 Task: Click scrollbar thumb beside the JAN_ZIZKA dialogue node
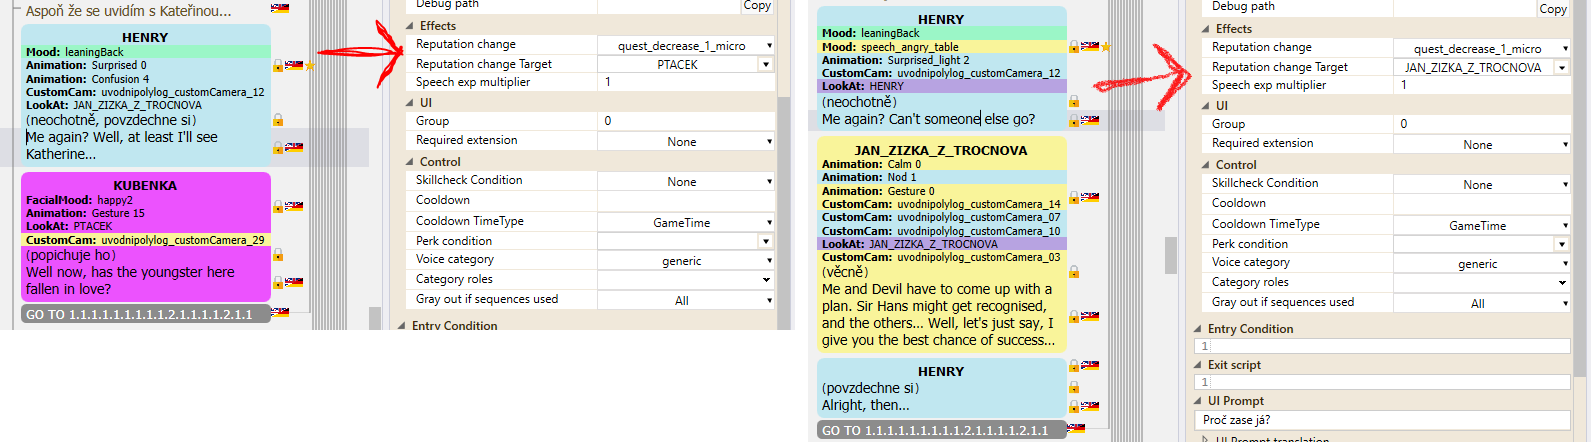(x=1171, y=255)
